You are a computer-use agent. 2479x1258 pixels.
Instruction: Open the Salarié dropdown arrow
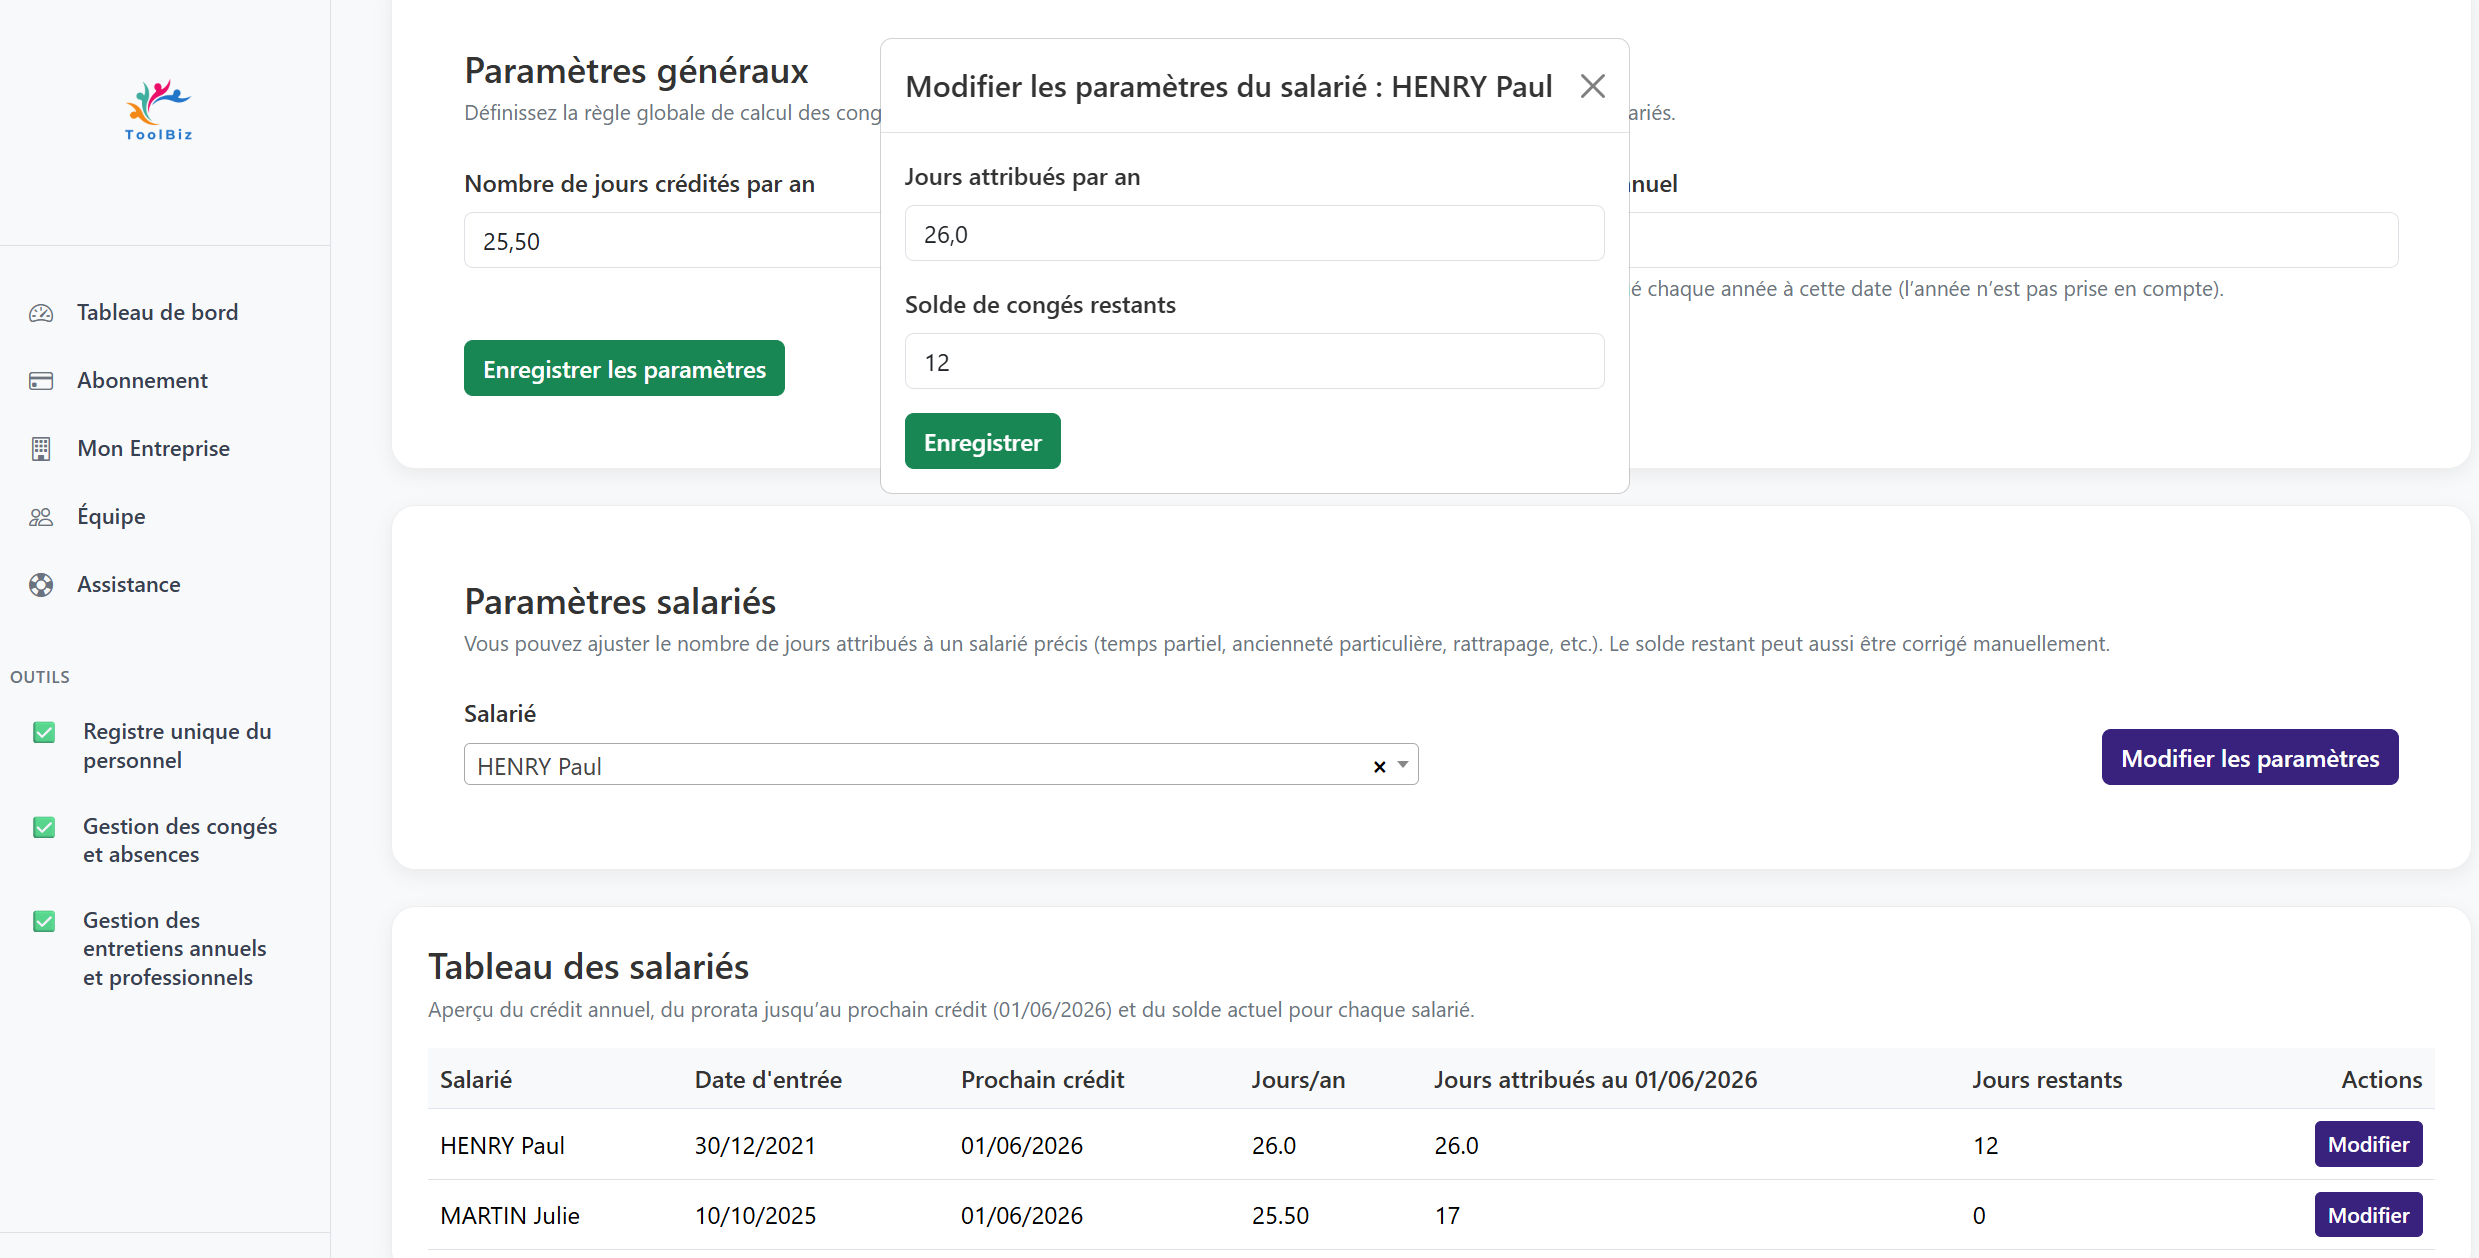[x=1403, y=765]
